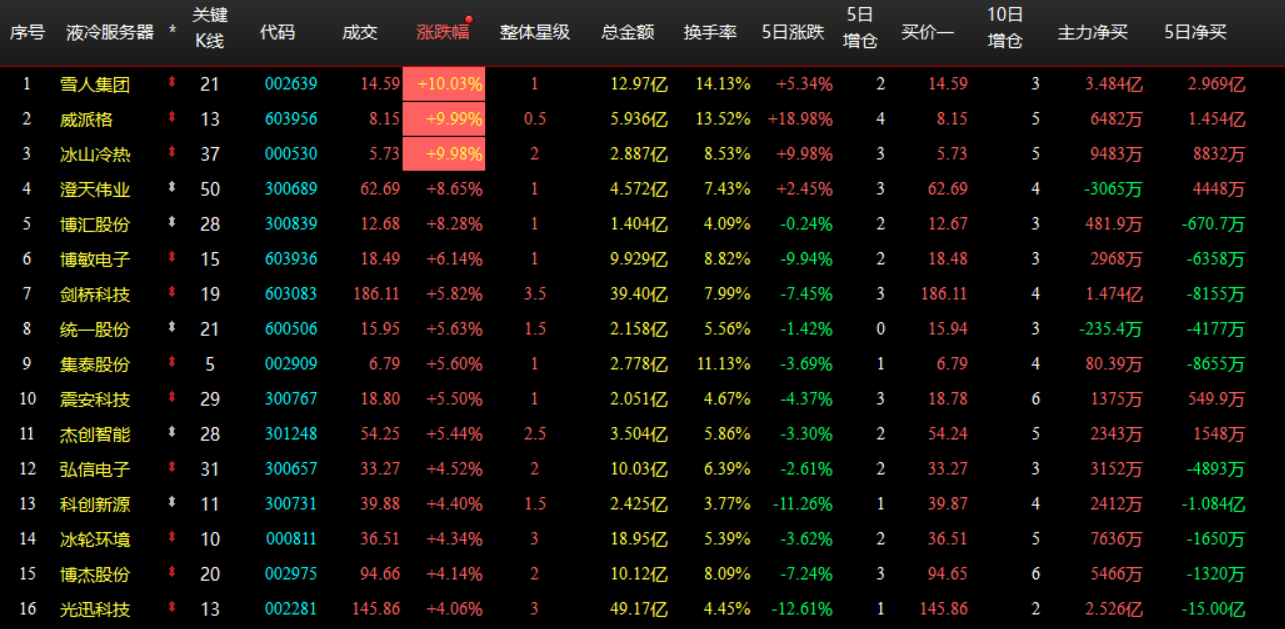Viewport: 1285px width, 629px height.
Task: Click stock code 002639
Action: click(291, 84)
